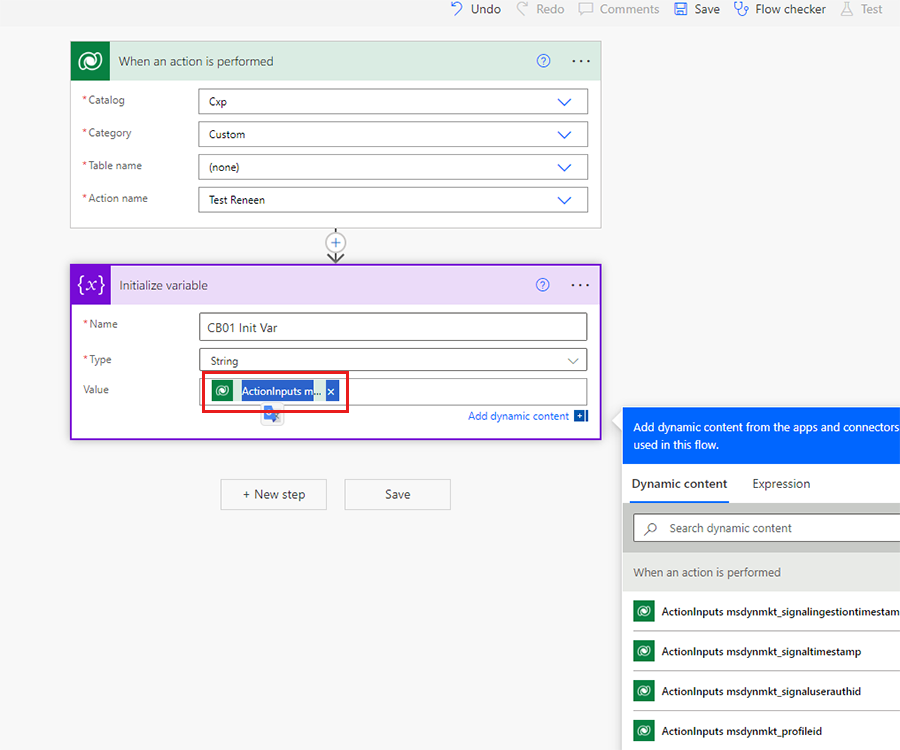Click the + New step button
The width and height of the screenshot is (900, 750).
point(274,495)
